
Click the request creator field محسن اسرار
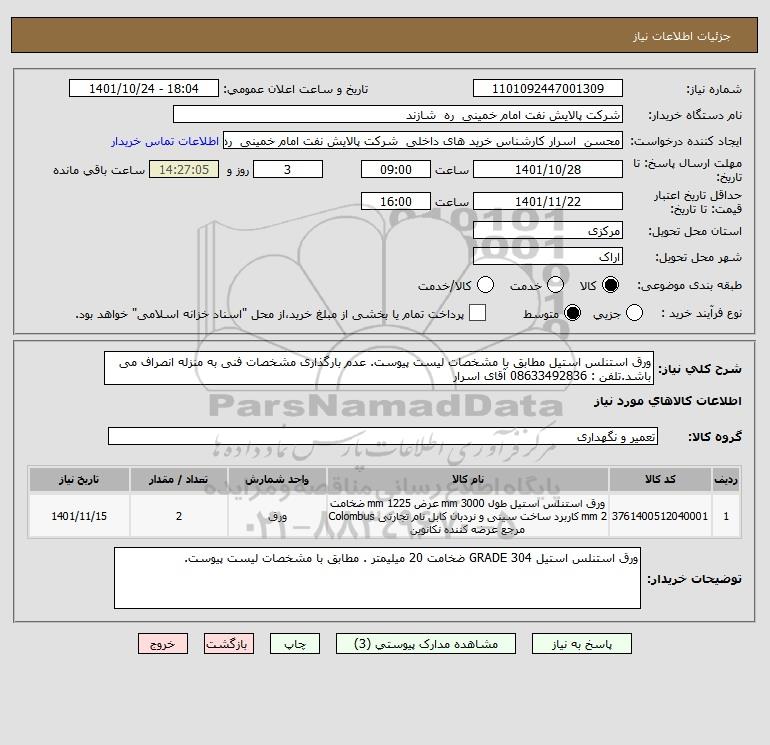tap(423, 141)
